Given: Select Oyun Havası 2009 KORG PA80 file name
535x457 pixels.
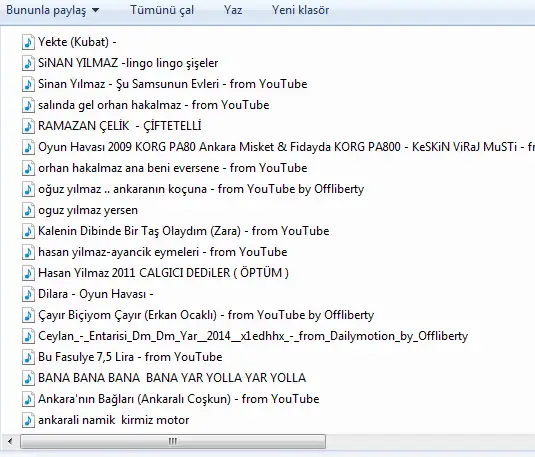Looking at the screenshot, I should 286,147.
